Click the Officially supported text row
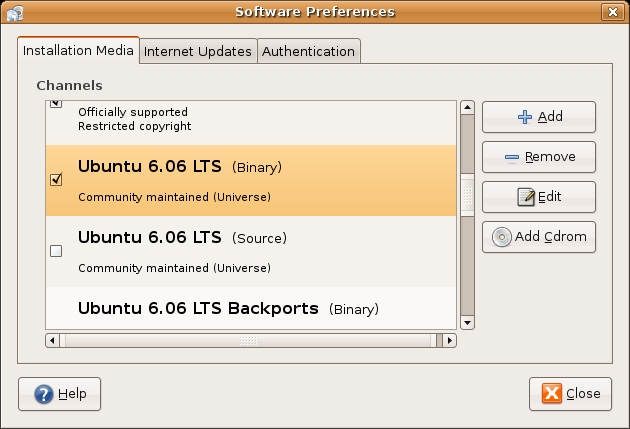The width and height of the screenshot is (630, 429). (x=133, y=112)
